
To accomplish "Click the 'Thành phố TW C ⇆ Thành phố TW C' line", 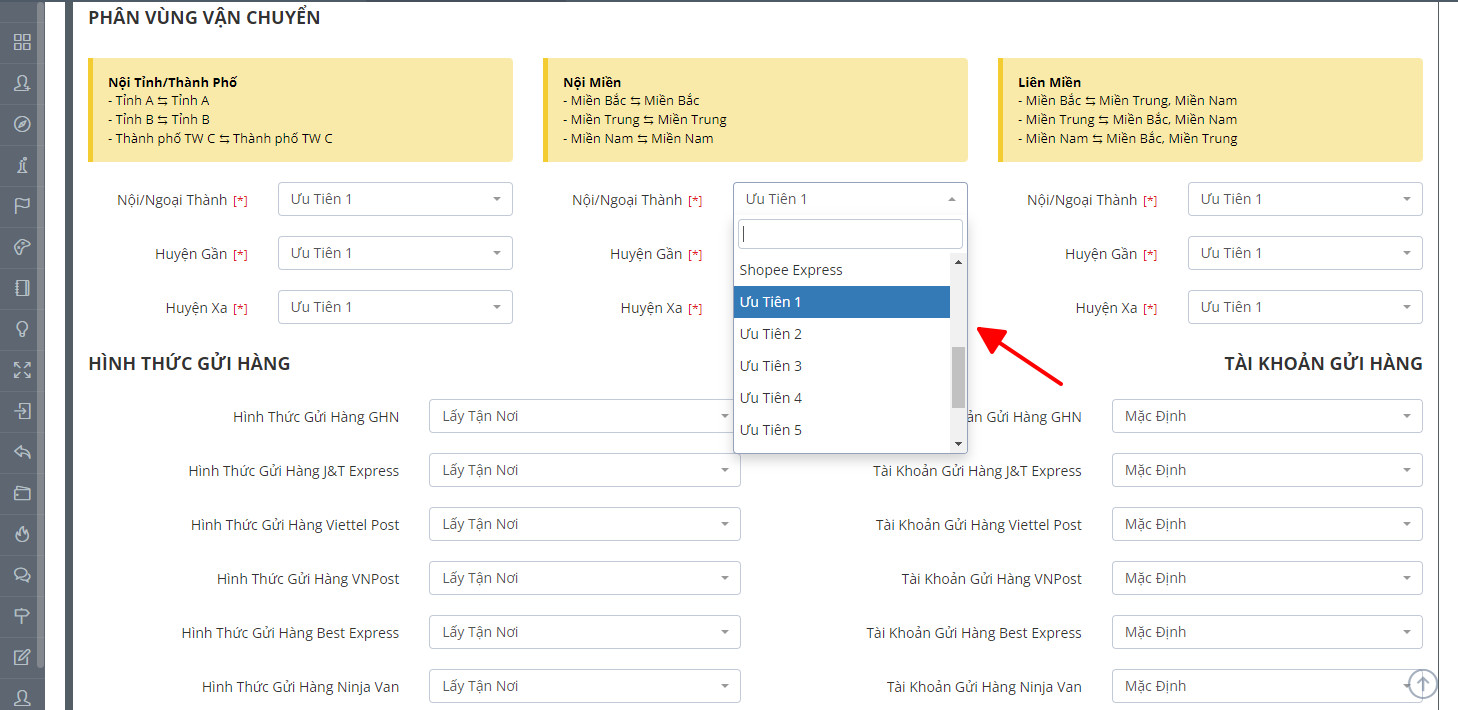I will (x=220, y=138).
